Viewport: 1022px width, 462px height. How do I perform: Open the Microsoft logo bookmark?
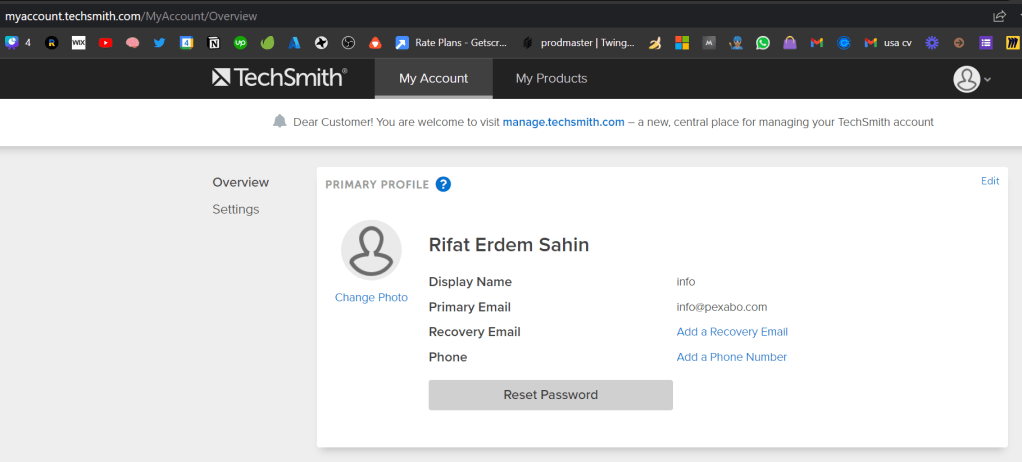(x=682, y=43)
